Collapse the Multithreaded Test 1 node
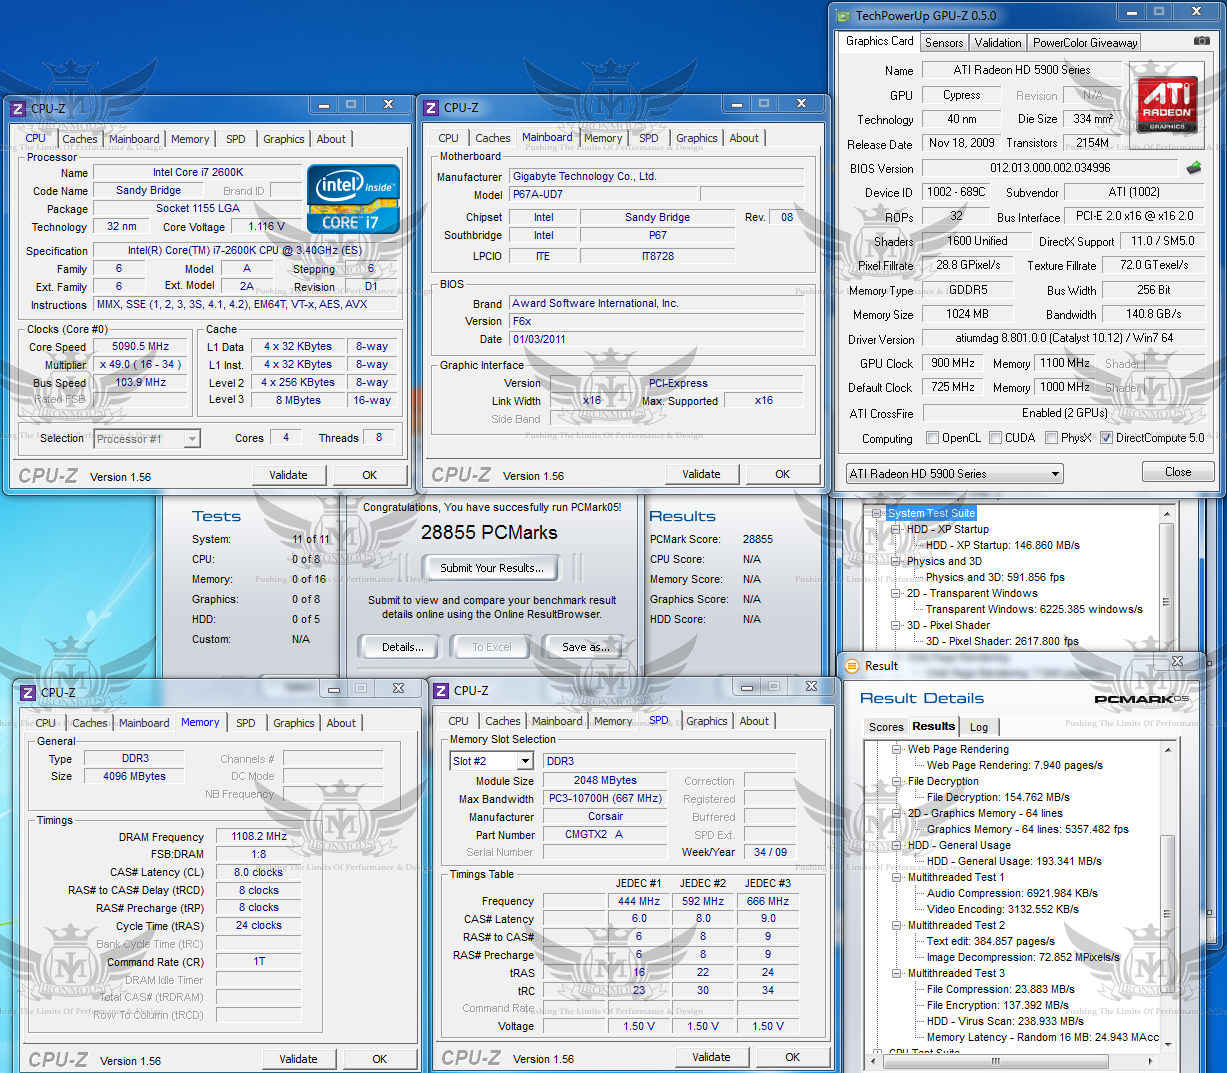 897,877
